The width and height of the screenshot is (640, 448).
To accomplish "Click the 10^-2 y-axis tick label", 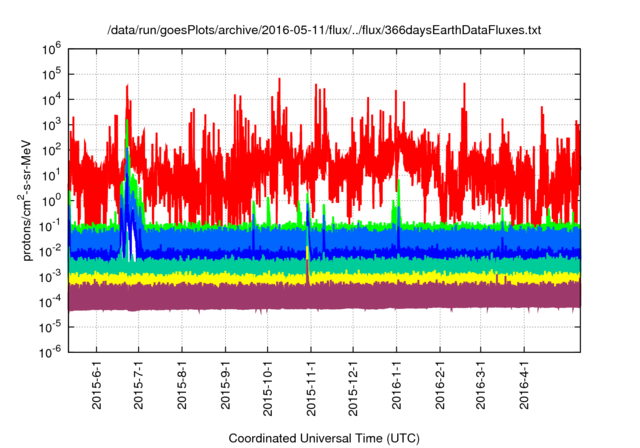I will tap(50, 252).
